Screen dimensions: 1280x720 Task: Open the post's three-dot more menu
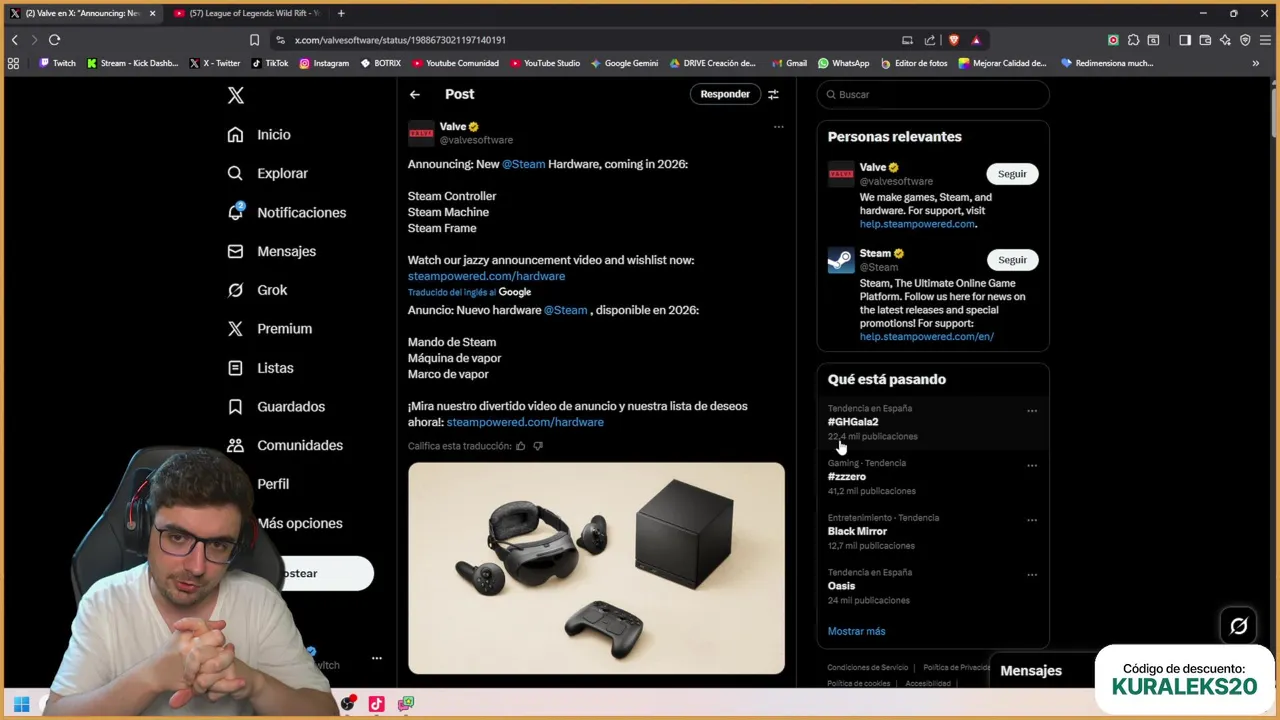(x=778, y=127)
